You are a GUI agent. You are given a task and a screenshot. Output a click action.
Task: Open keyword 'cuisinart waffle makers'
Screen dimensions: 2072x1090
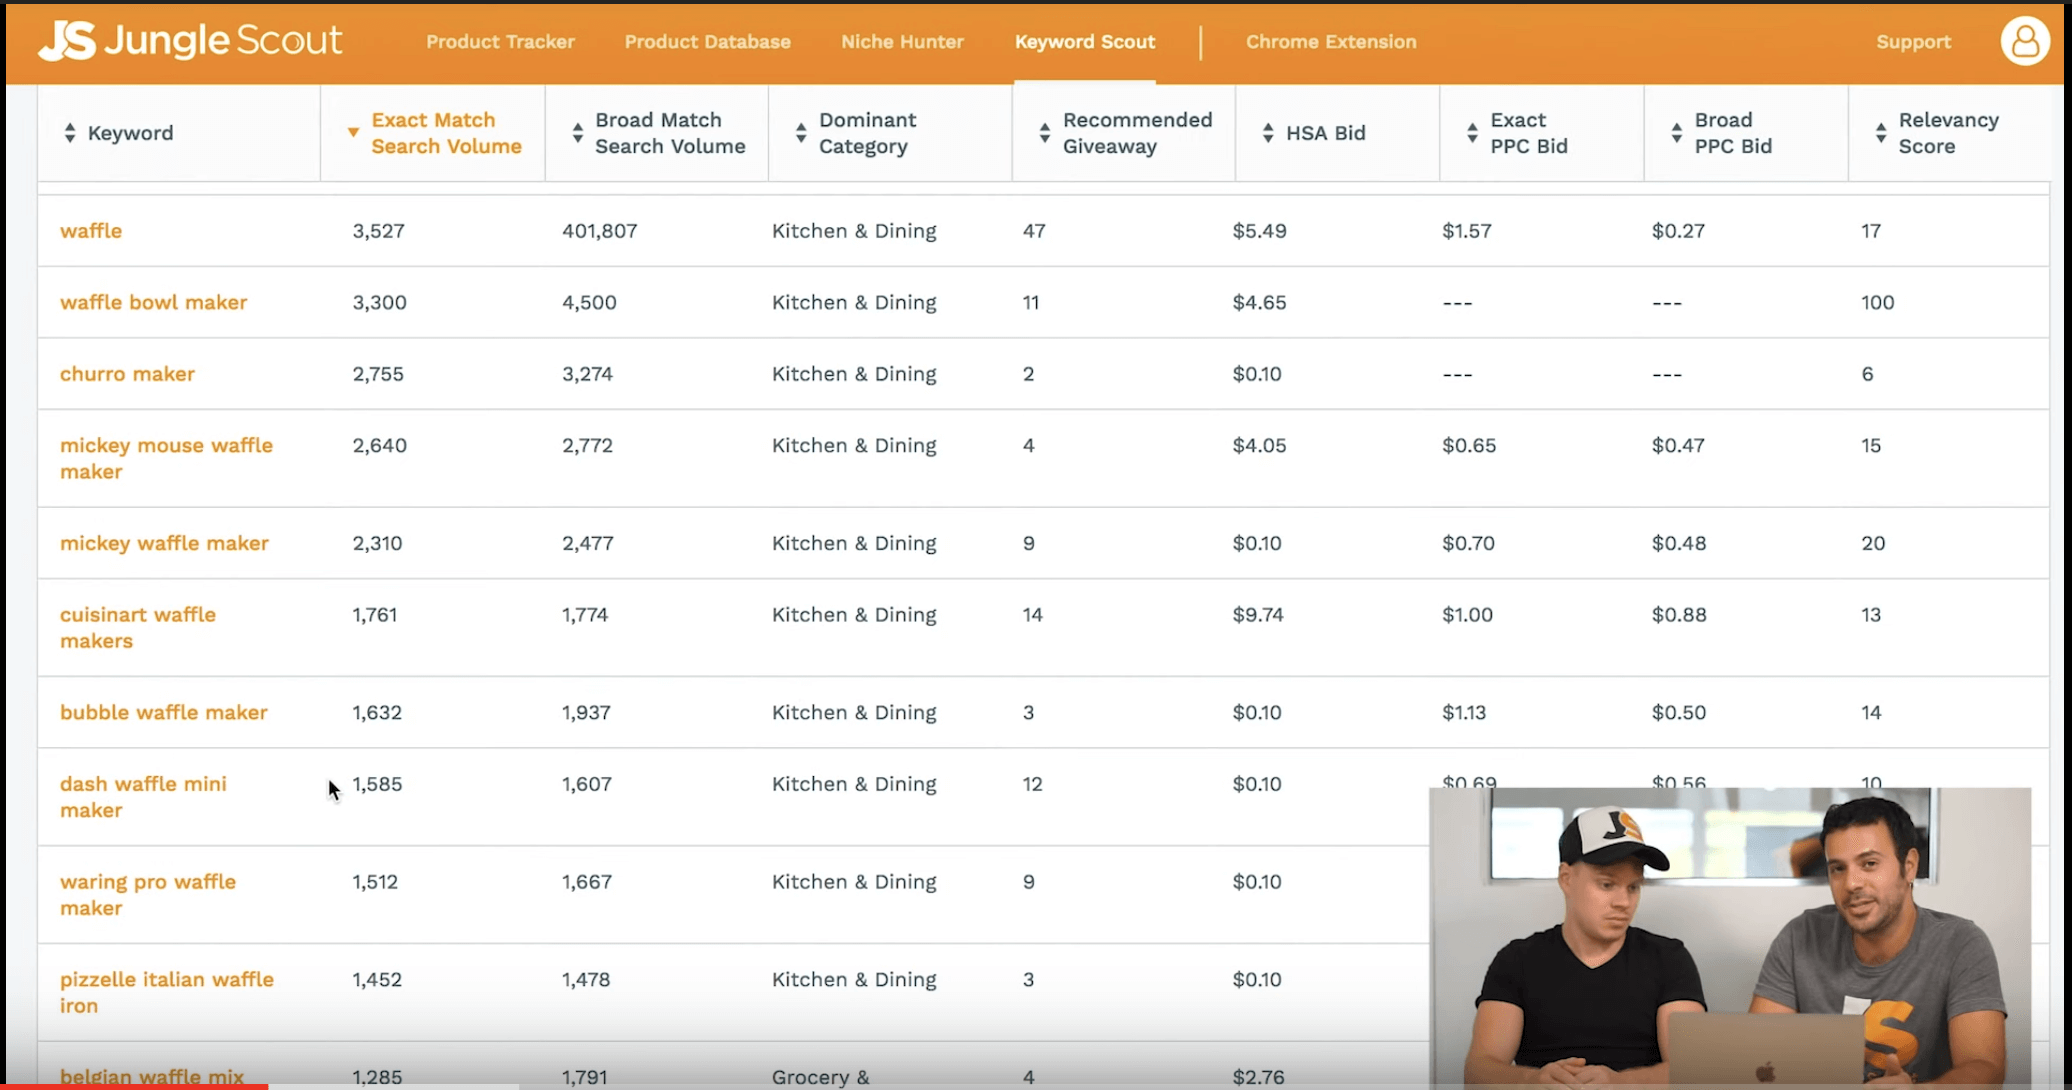138,628
